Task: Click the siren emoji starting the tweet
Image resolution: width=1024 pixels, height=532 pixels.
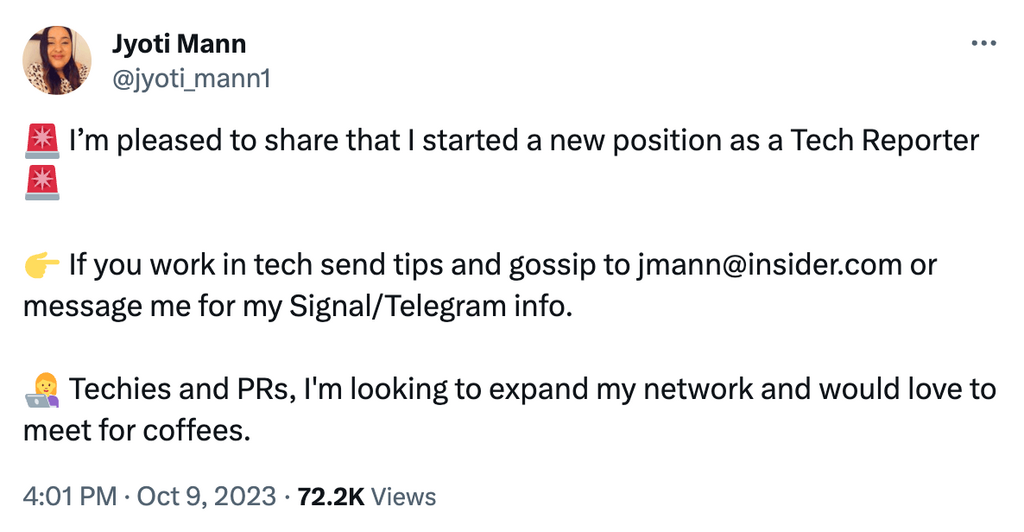Action: [41, 141]
